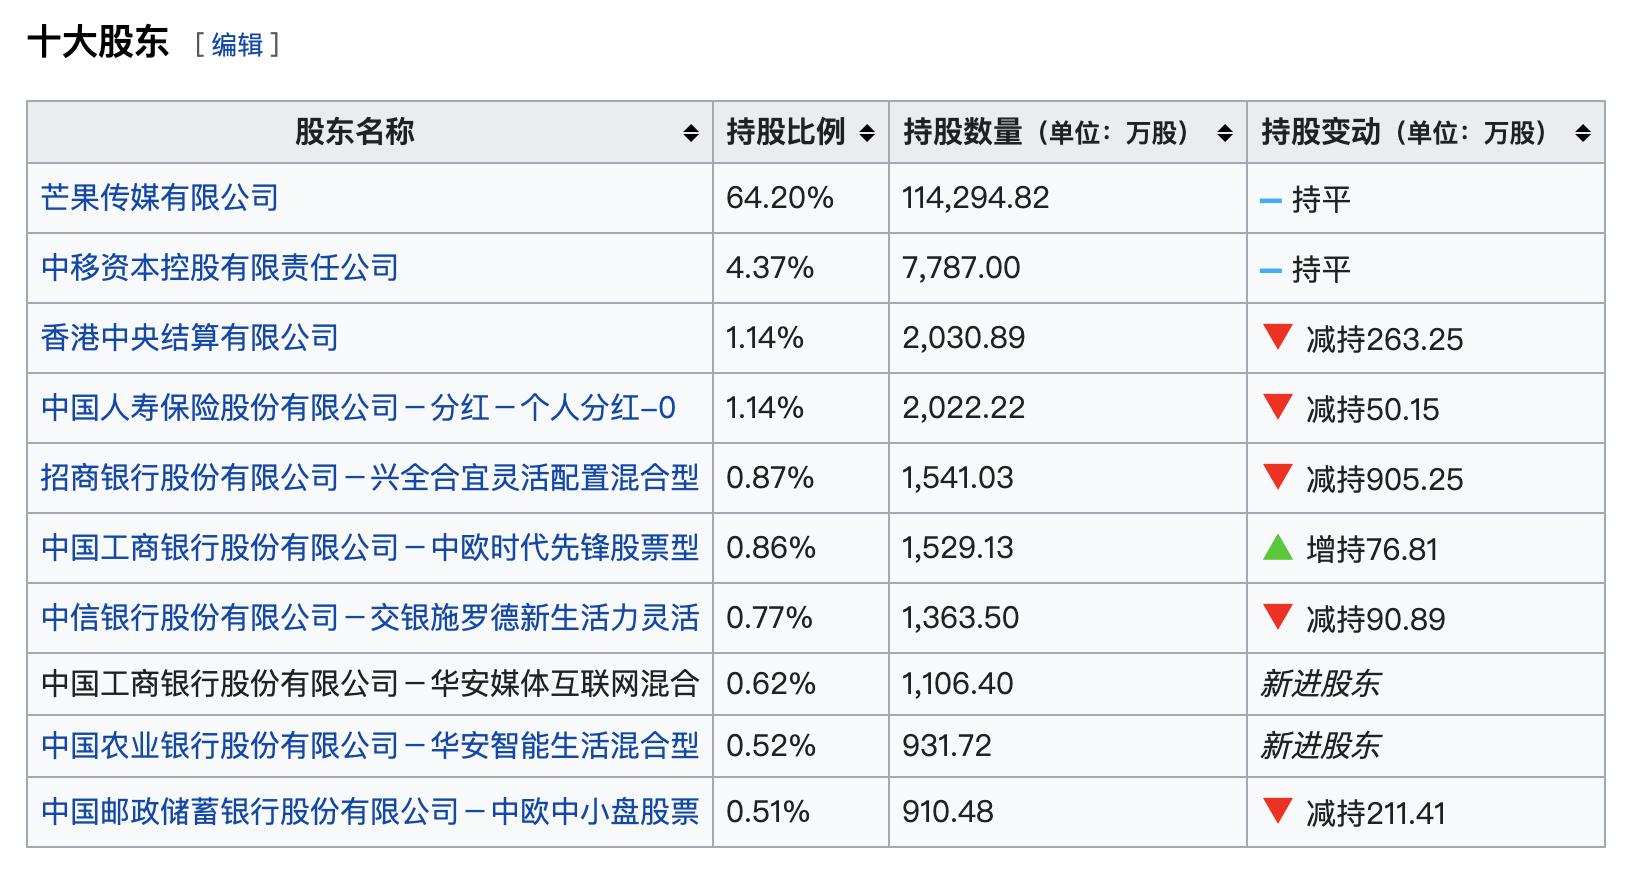Click red down arrow beside 减持905.25
The width and height of the screenshot is (1646, 878).
coord(1277,477)
